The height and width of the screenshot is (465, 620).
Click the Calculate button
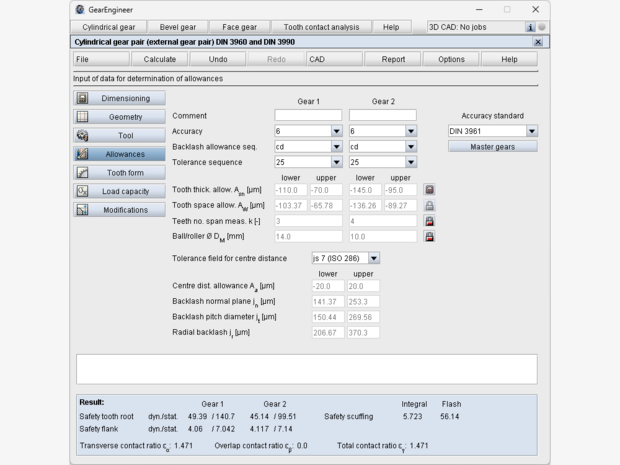[160, 59]
